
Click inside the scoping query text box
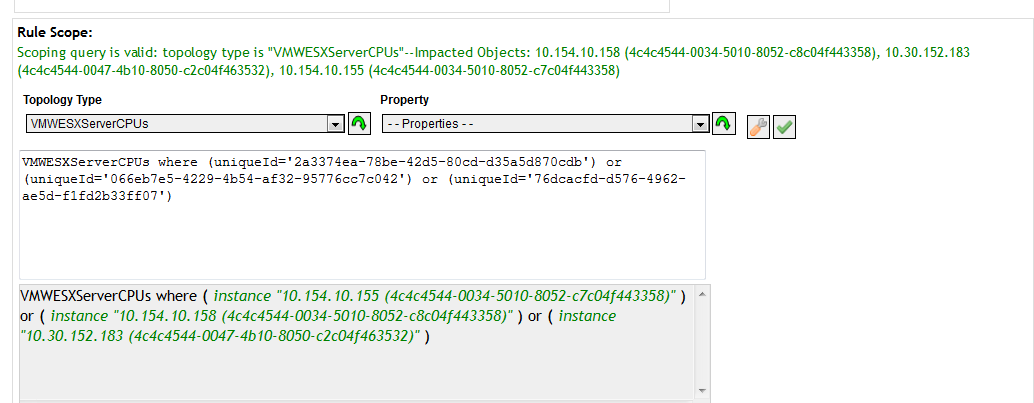[x=362, y=214]
